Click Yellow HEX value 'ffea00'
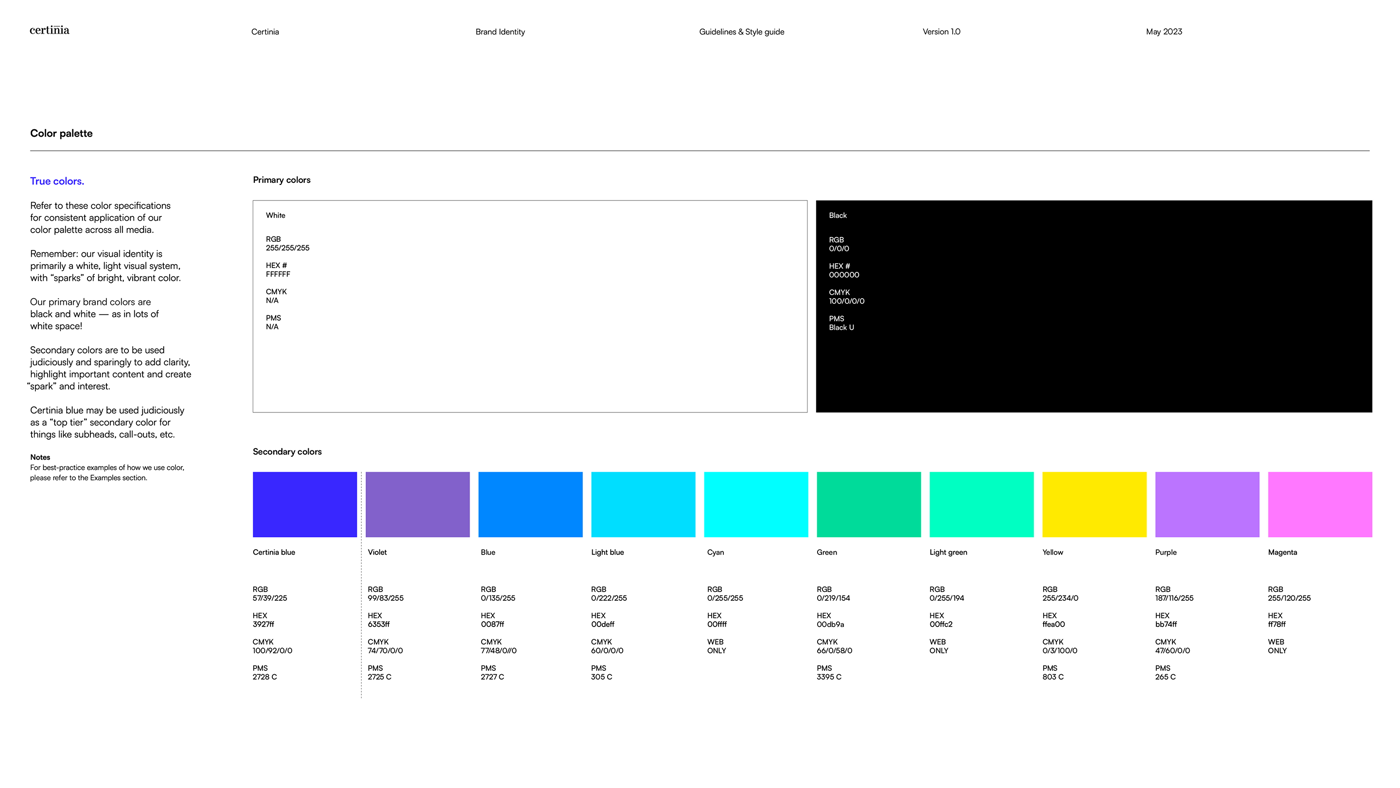This screenshot has height=788, width=1400. 1053,624
